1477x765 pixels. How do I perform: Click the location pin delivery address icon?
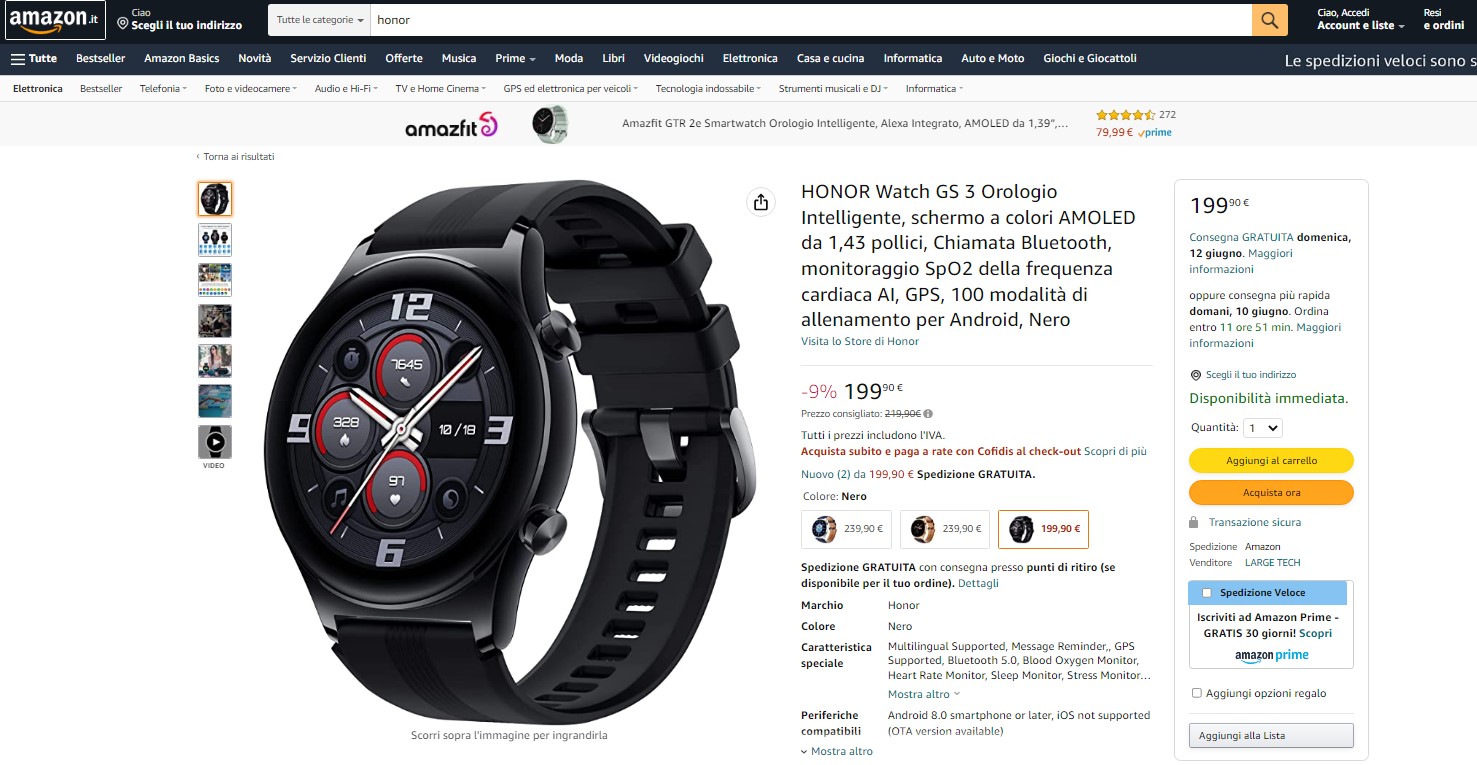[122, 22]
